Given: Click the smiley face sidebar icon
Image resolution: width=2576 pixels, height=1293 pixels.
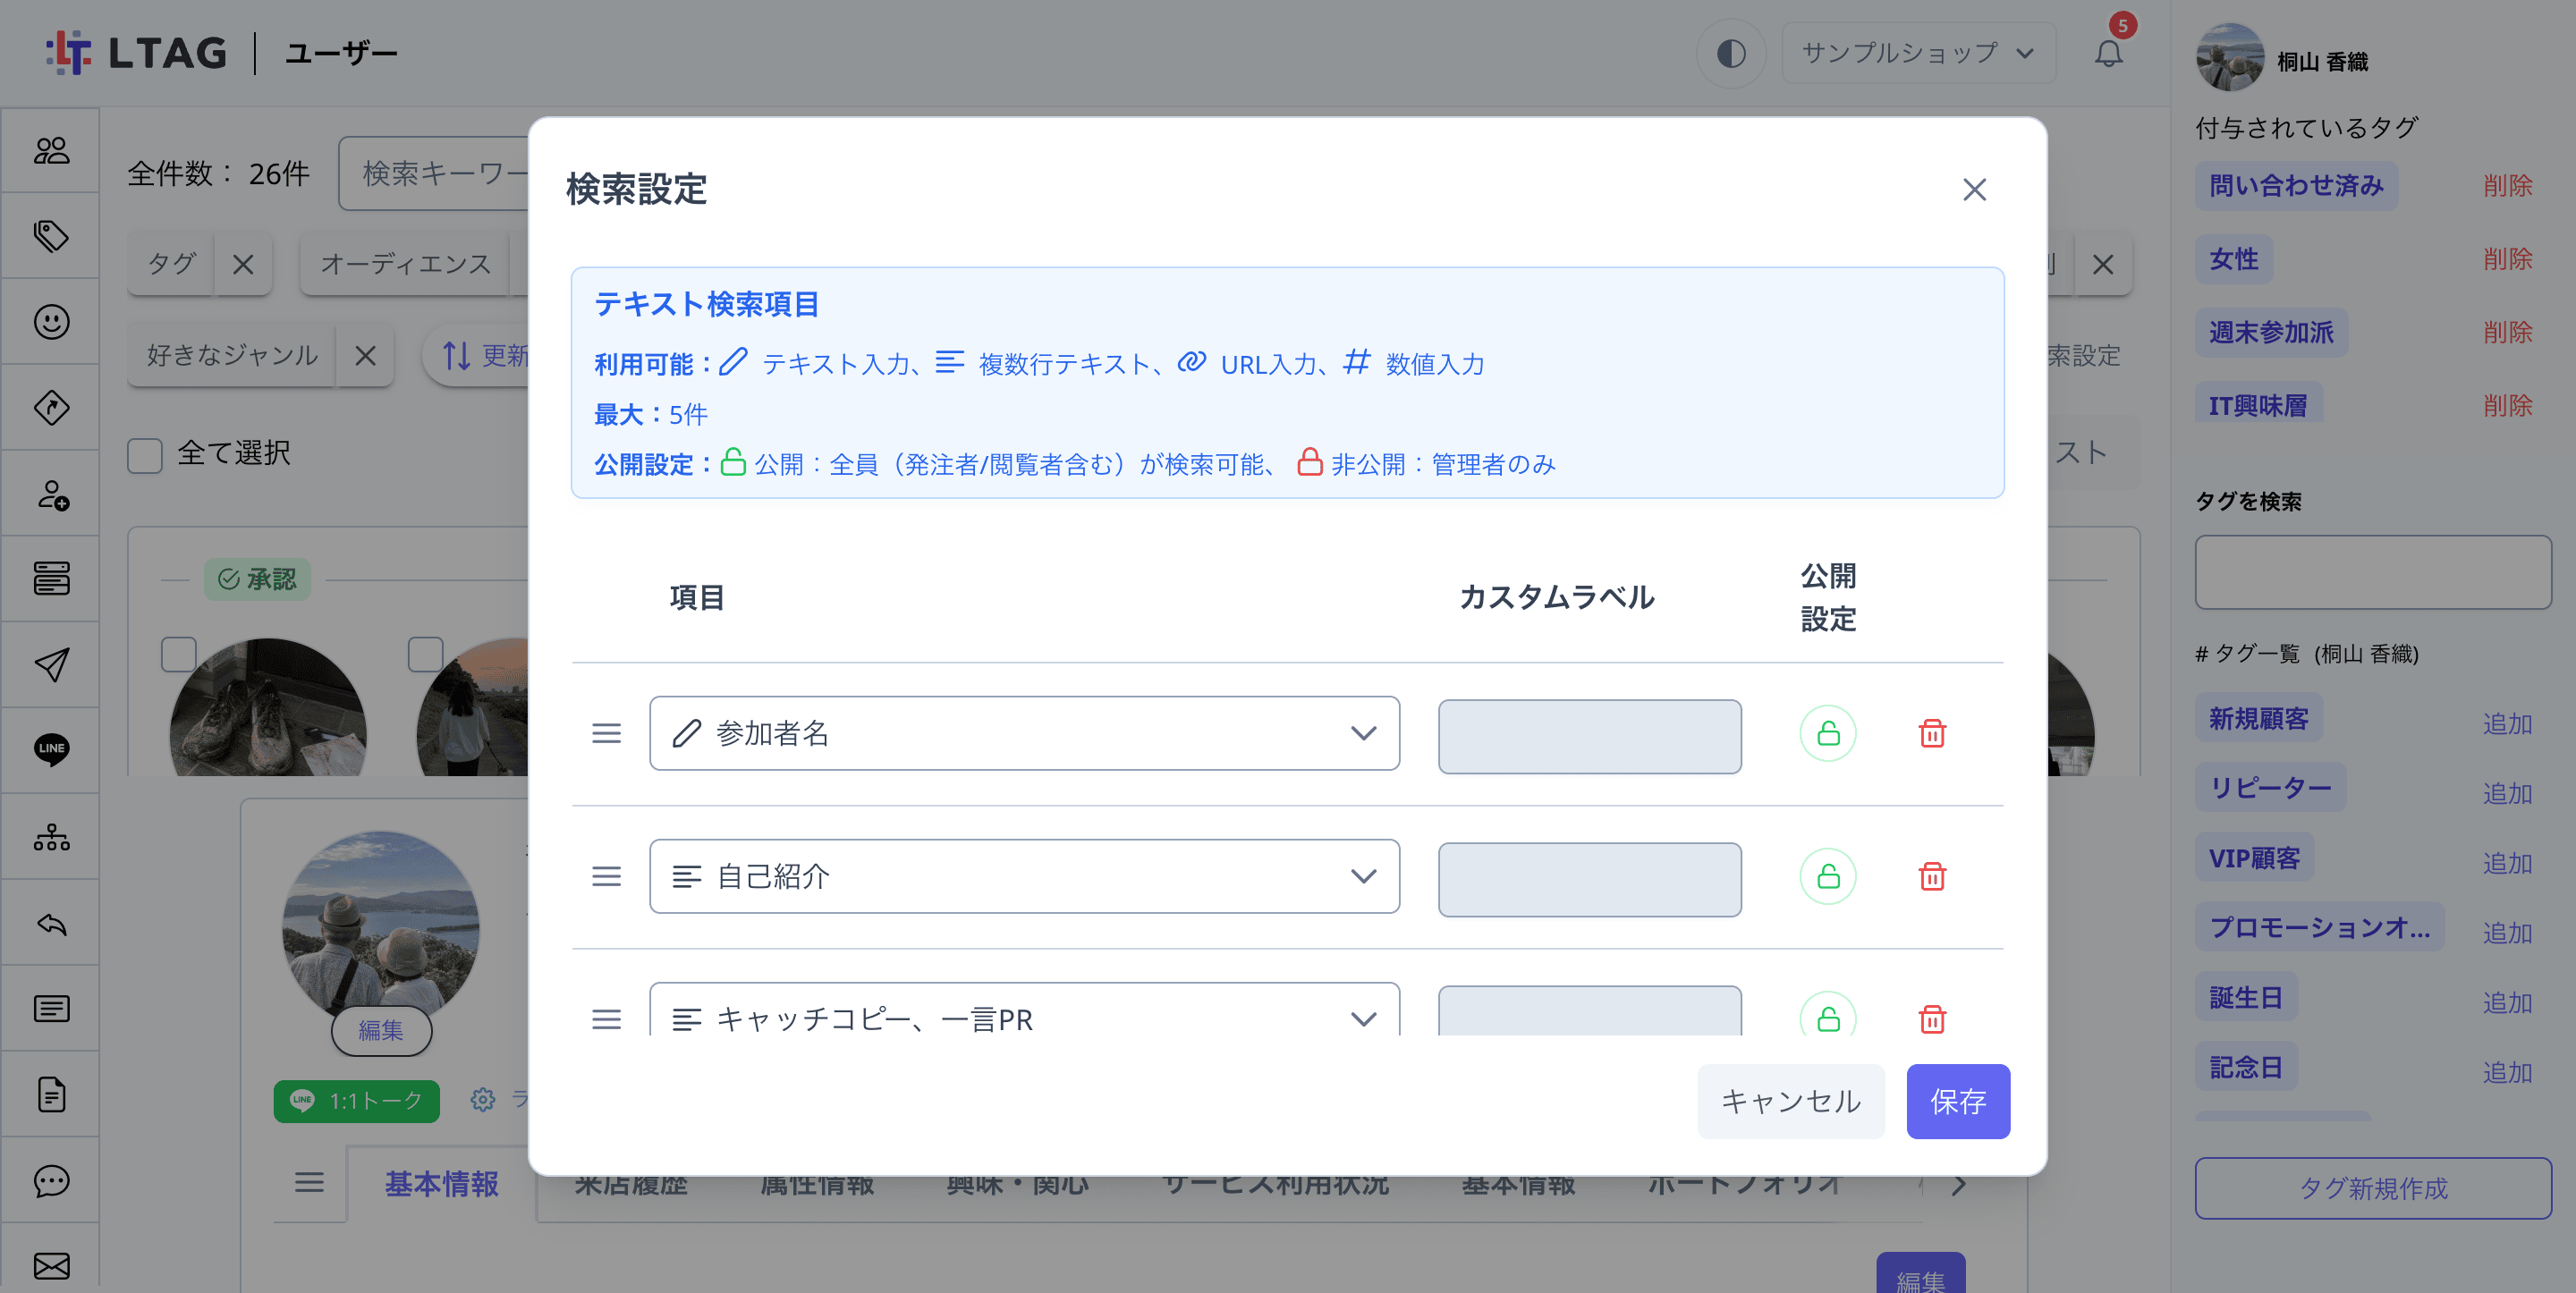Looking at the screenshot, I should pyautogui.click(x=51, y=322).
